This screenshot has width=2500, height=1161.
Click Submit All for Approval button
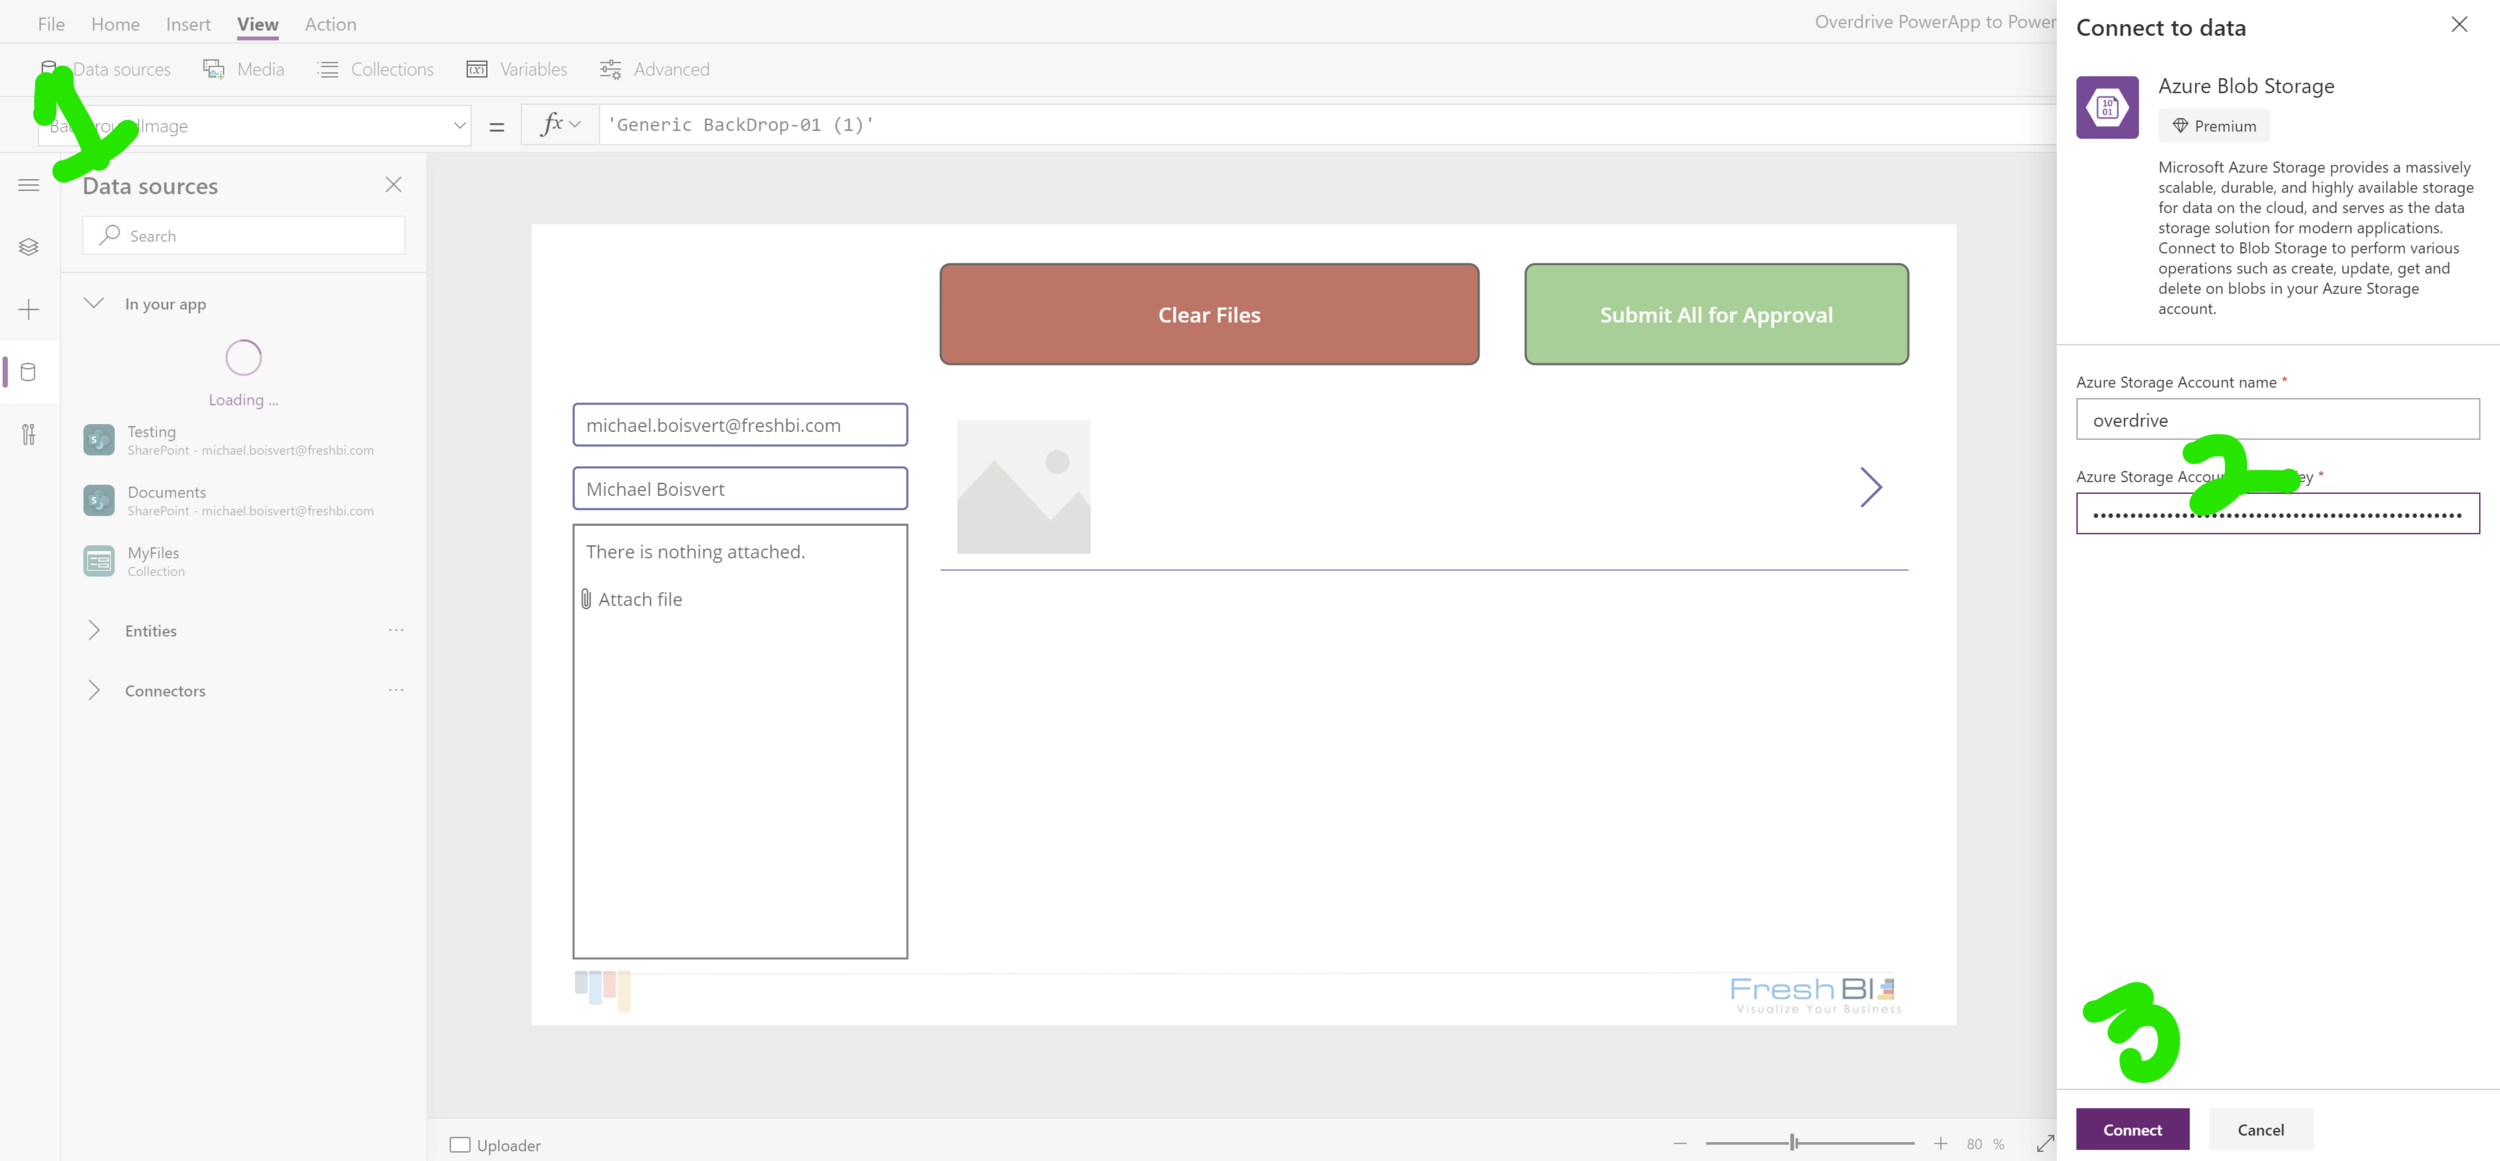[1716, 314]
